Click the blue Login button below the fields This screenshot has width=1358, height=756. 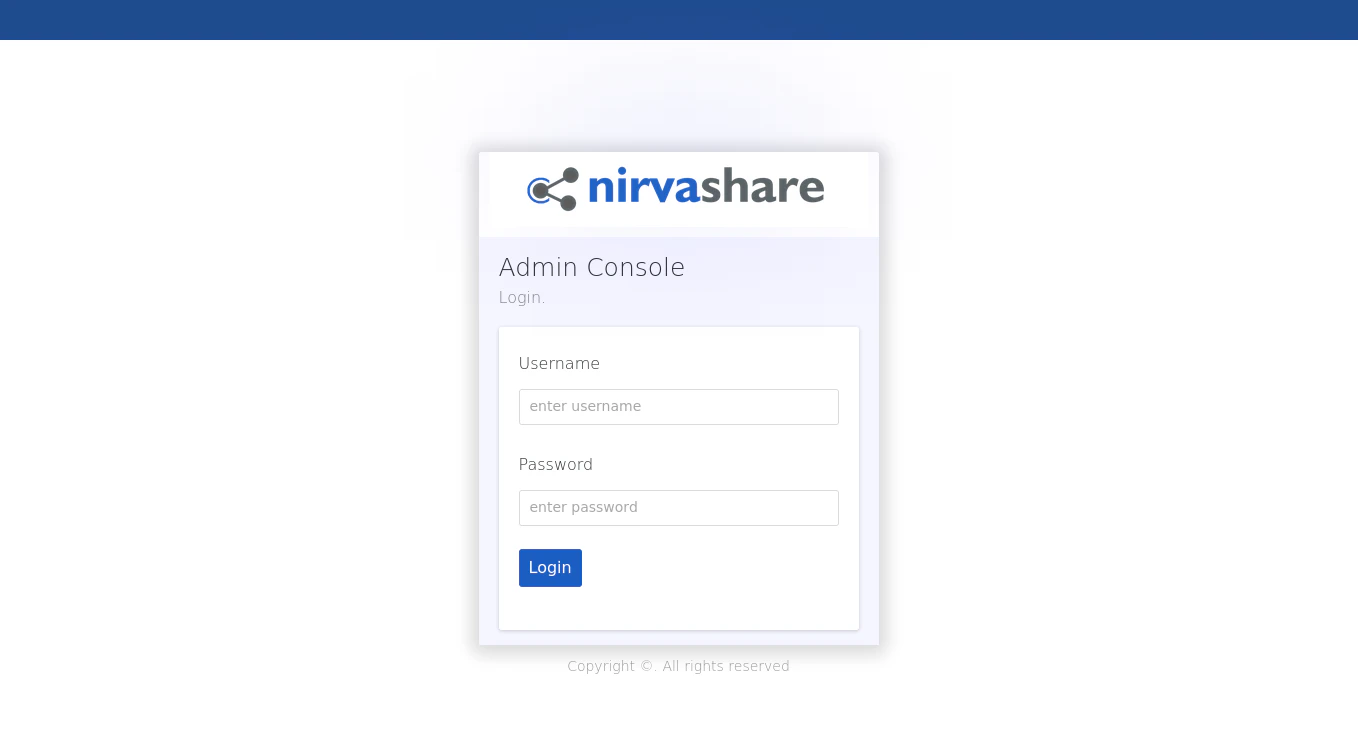tap(550, 567)
